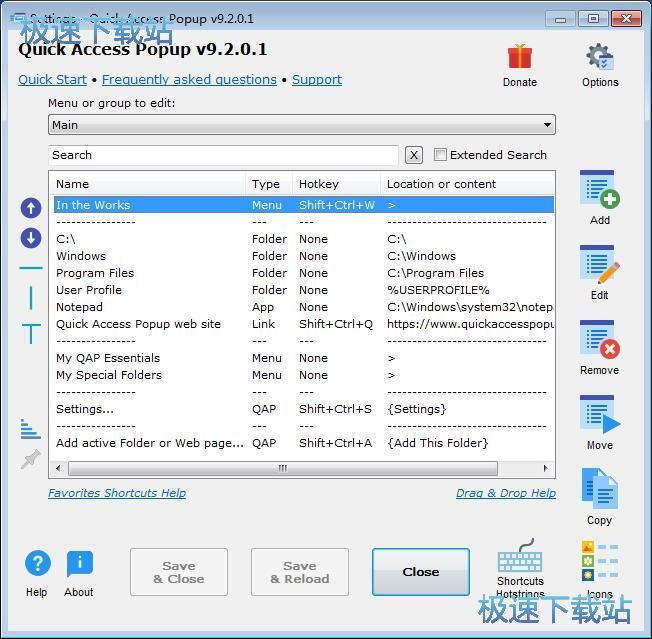Viewport: 652px width, 639px height.
Task: Click the Add favorite icon
Action: [x=599, y=190]
